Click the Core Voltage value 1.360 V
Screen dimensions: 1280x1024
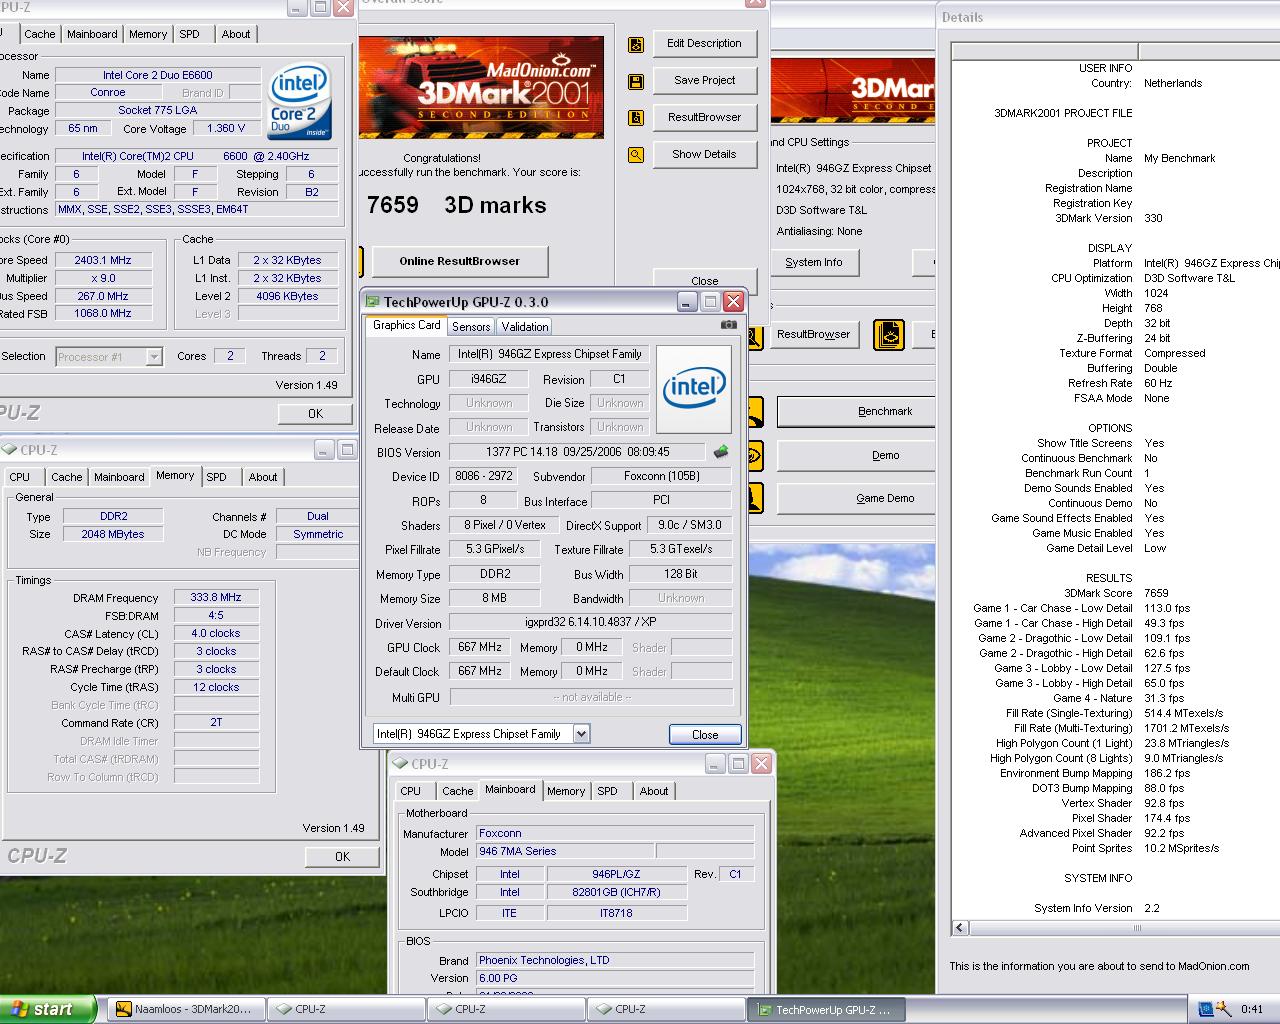[x=225, y=129]
